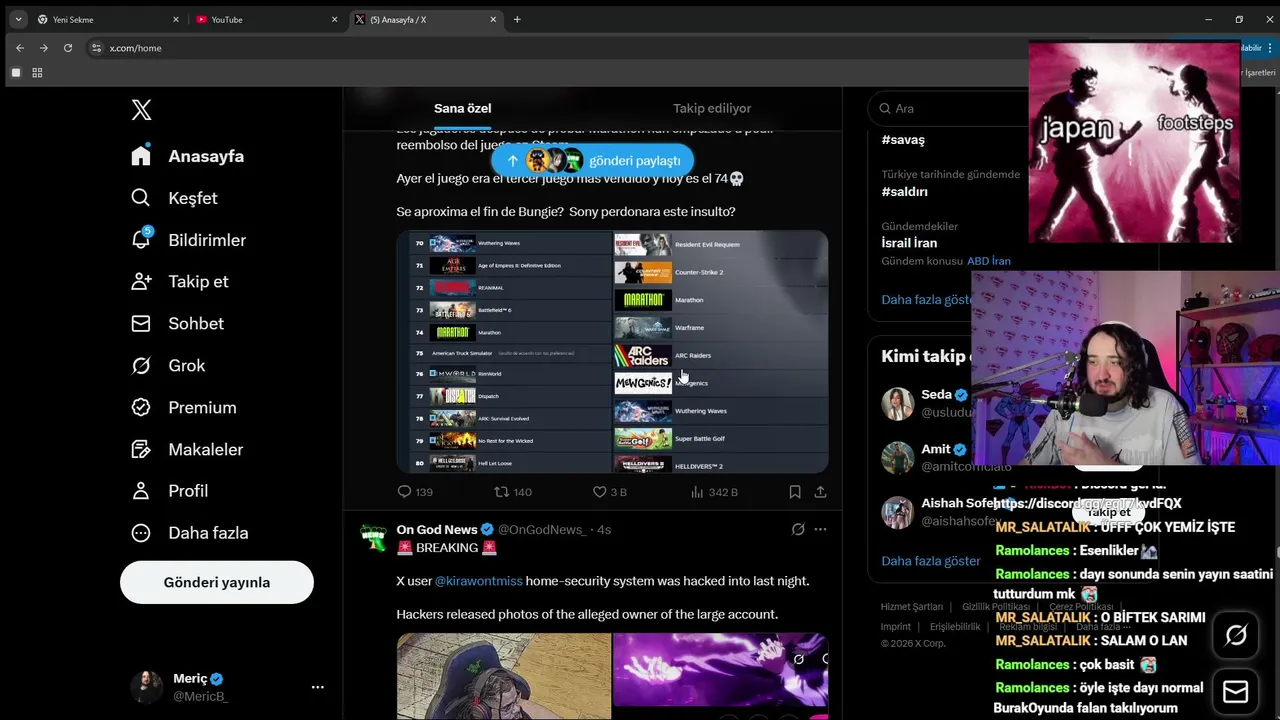Open #savaş trending topic
This screenshot has height=720, width=1280.
click(x=903, y=140)
